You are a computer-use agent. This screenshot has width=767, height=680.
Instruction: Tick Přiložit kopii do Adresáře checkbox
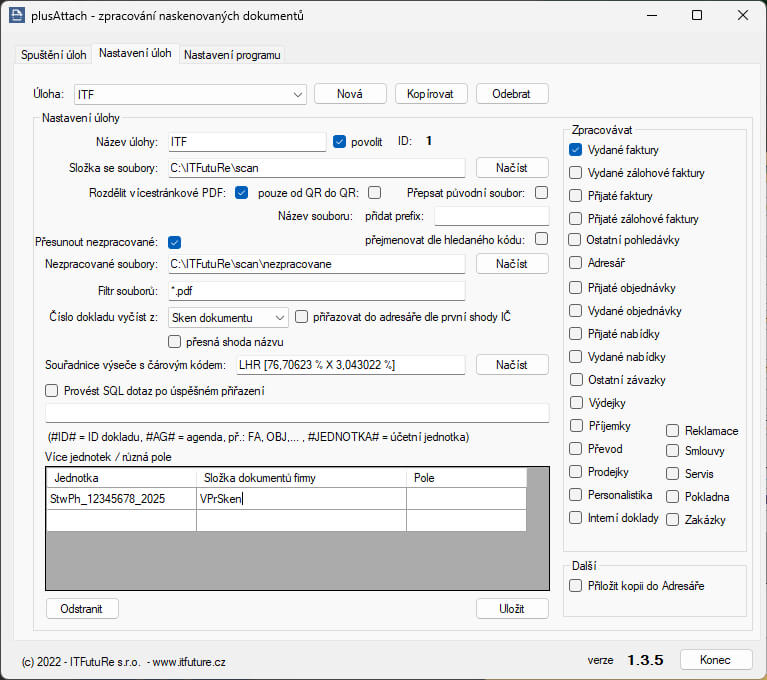576,586
